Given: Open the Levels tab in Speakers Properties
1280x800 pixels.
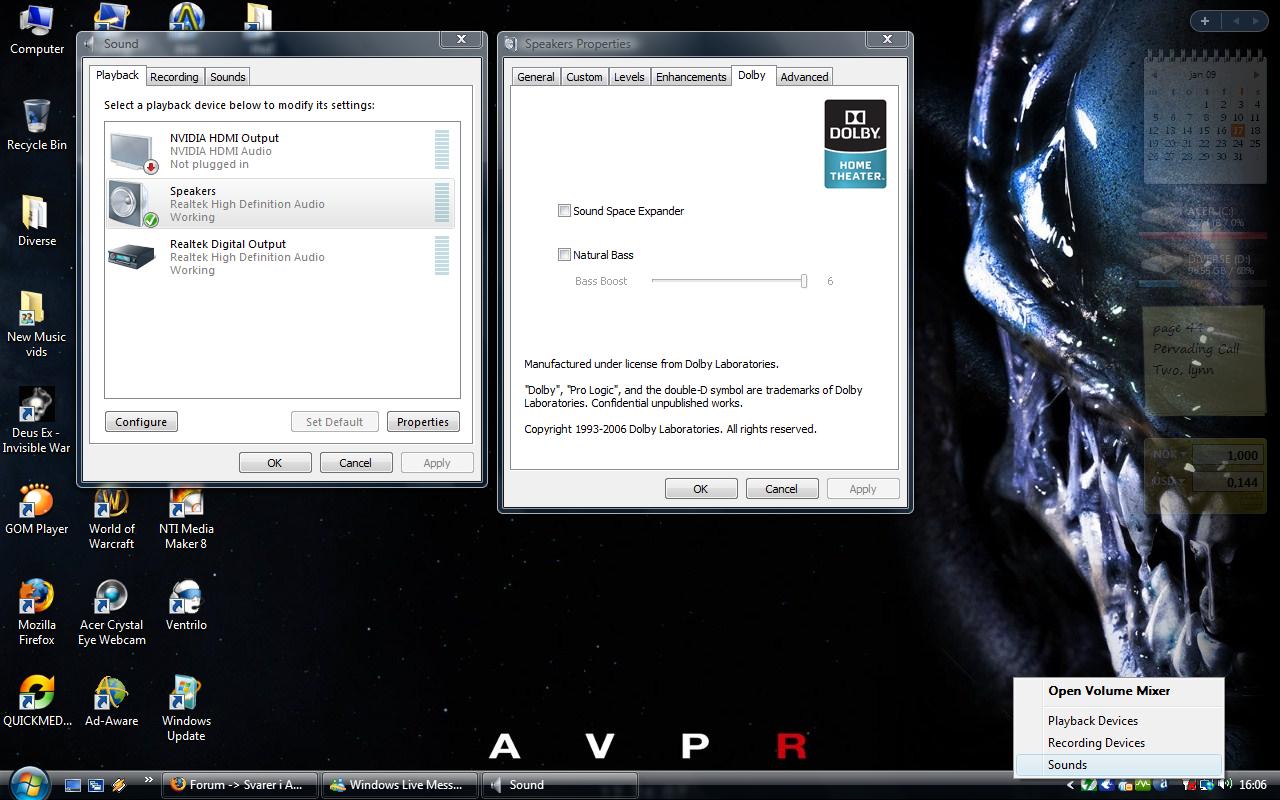Looking at the screenshot, I should (629, 77).
